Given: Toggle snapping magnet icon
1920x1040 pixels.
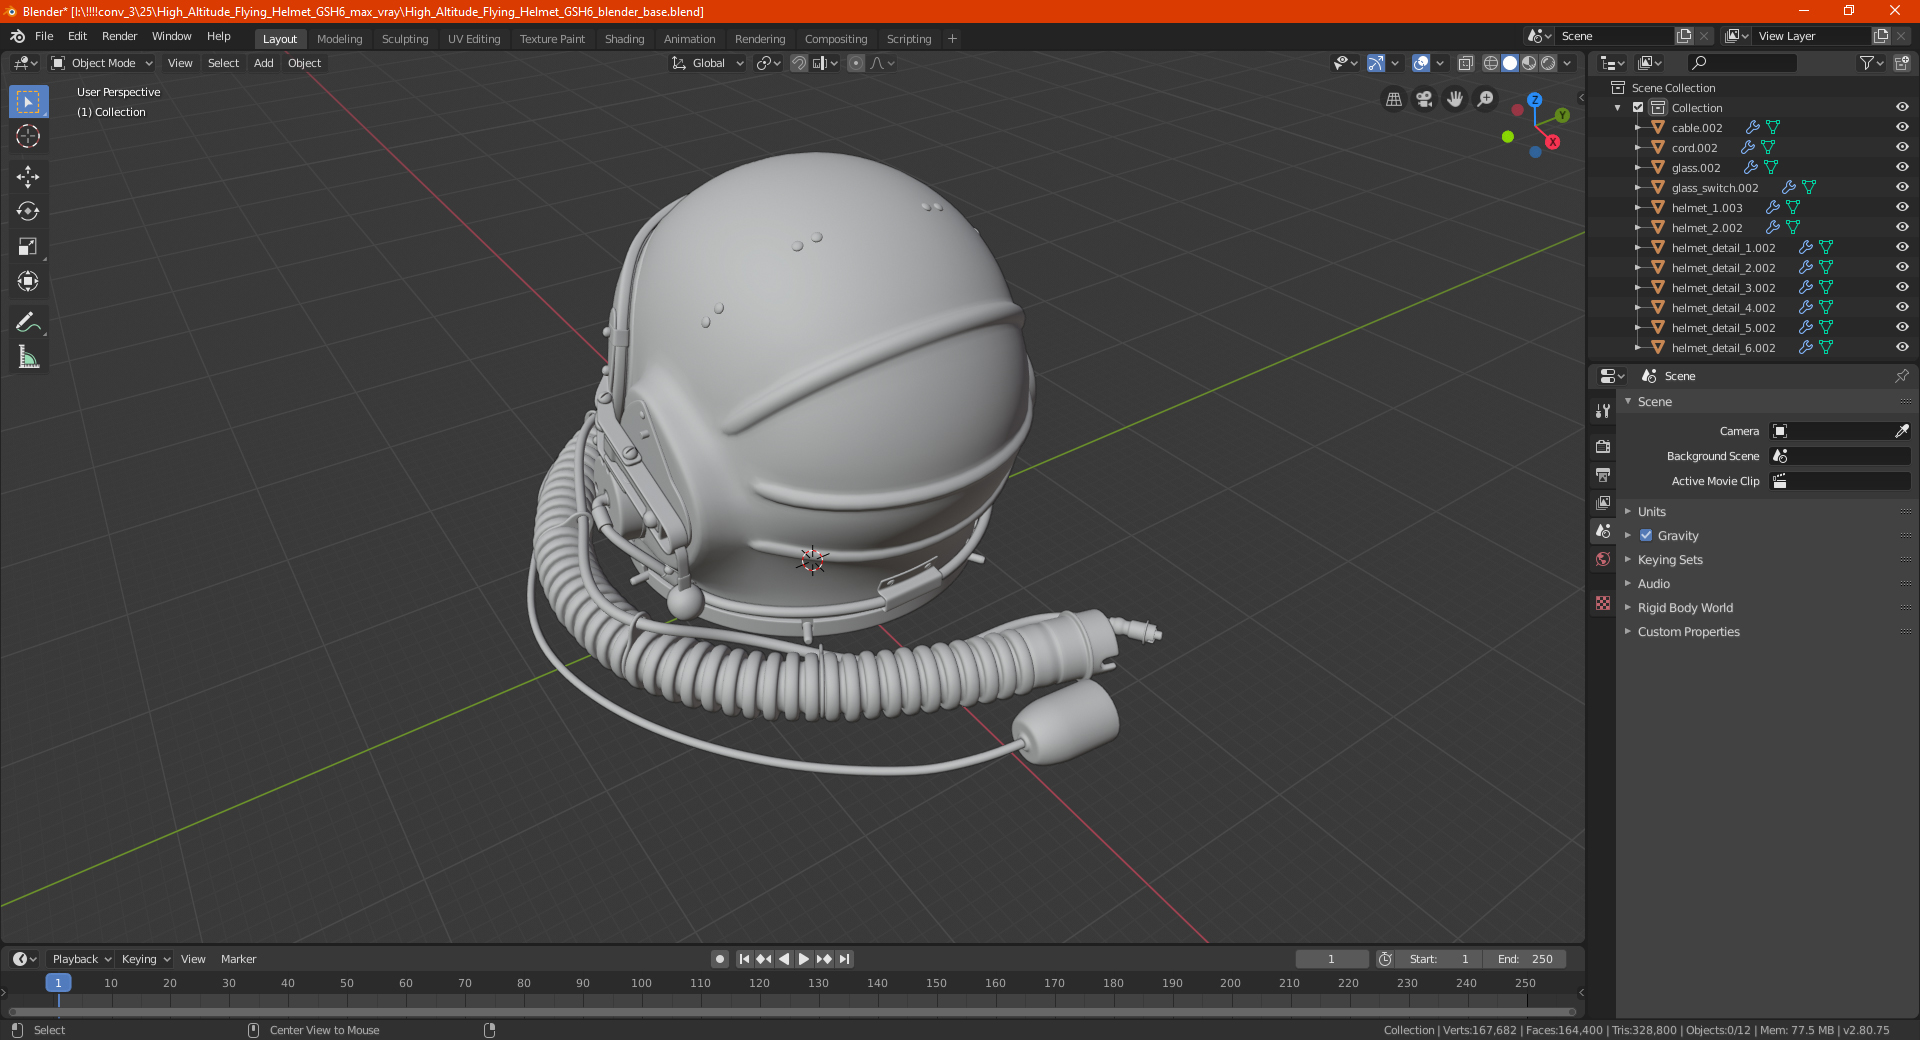Looking at the screenshot, I should pos(798,63).
